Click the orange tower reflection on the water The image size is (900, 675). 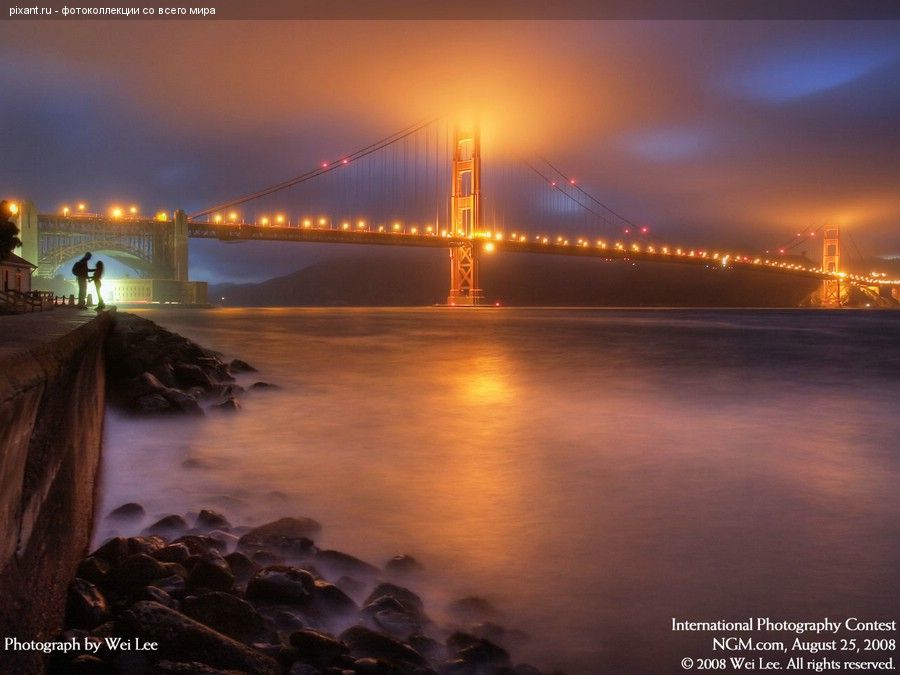pyautogui.click(x=487, y=385)
